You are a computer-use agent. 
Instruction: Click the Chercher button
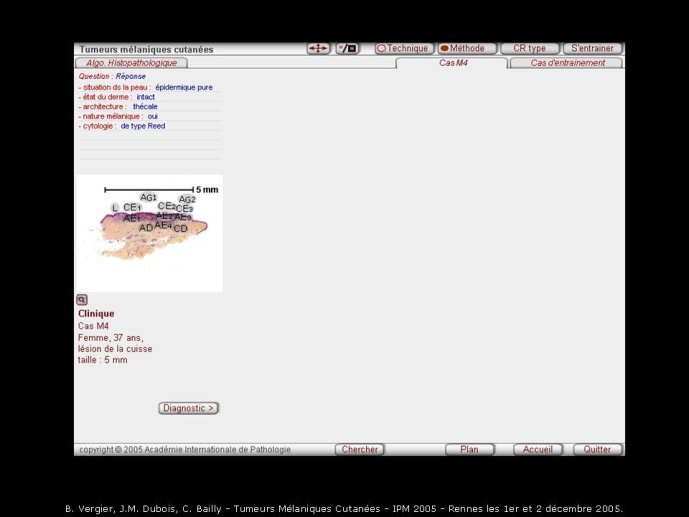point(359,449)
